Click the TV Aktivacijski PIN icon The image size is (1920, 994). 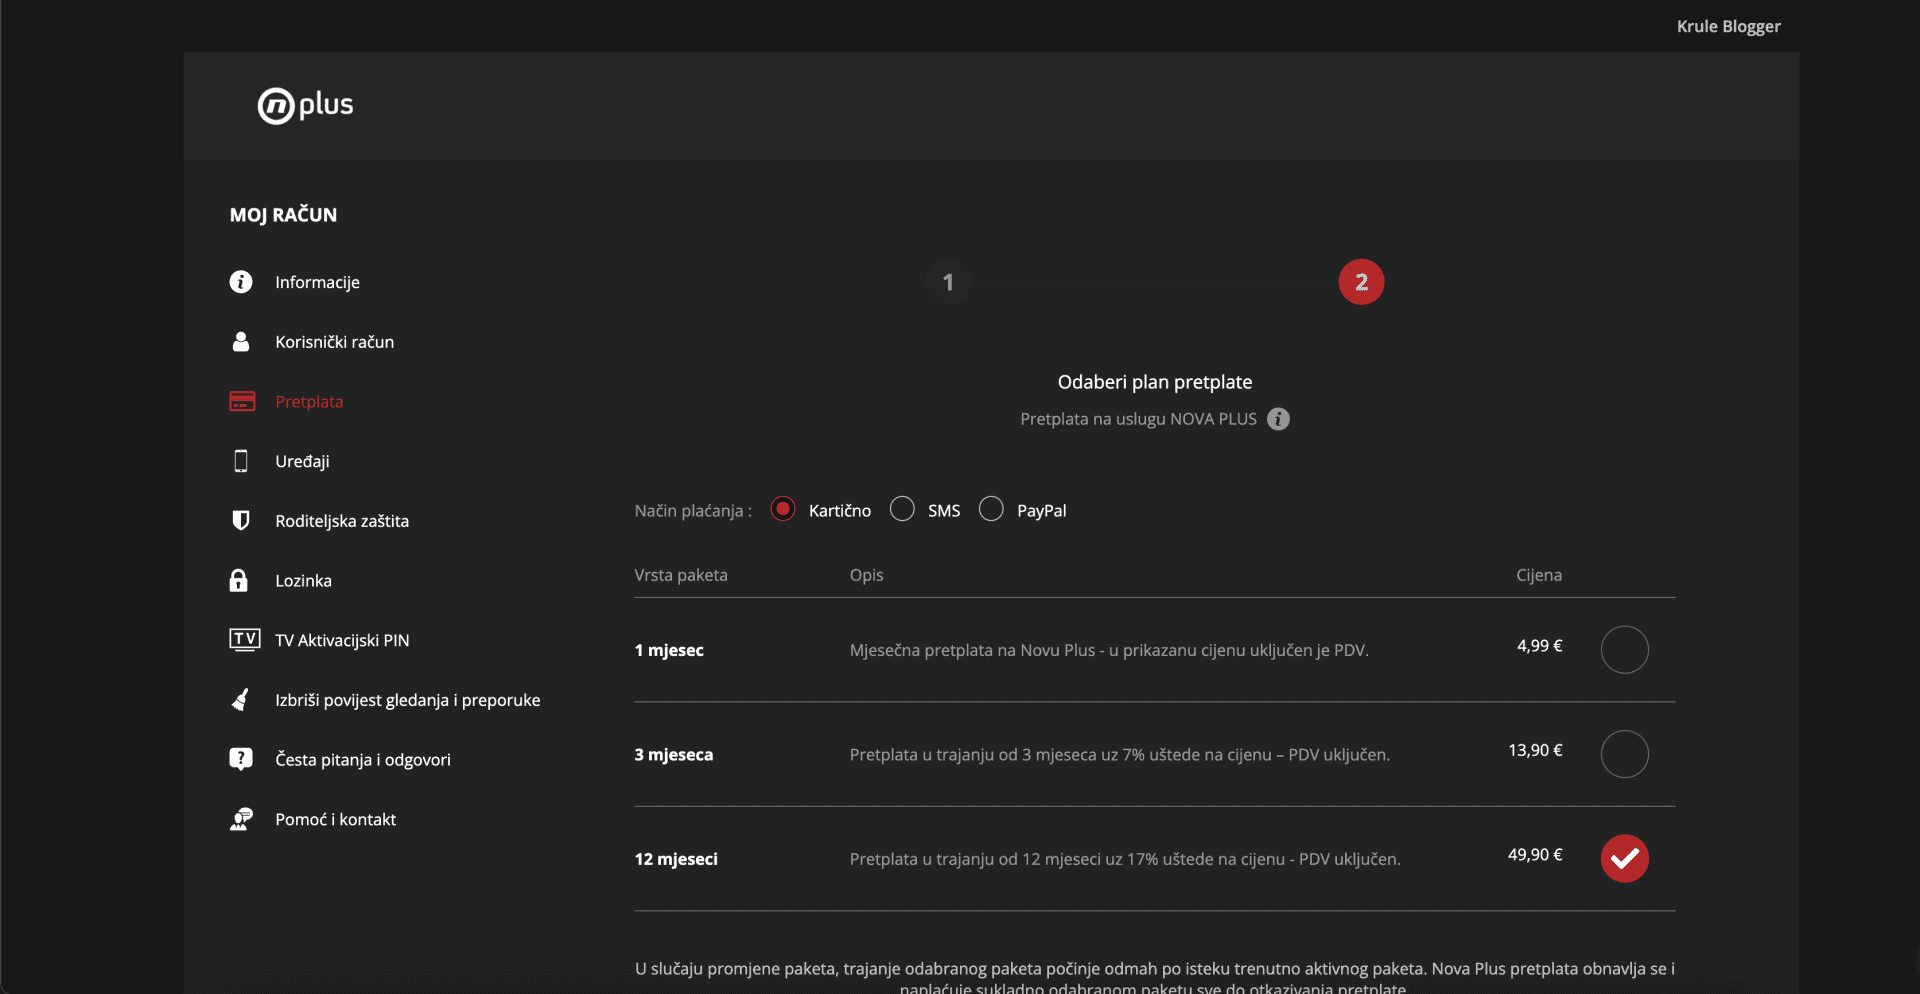point(244,640)
